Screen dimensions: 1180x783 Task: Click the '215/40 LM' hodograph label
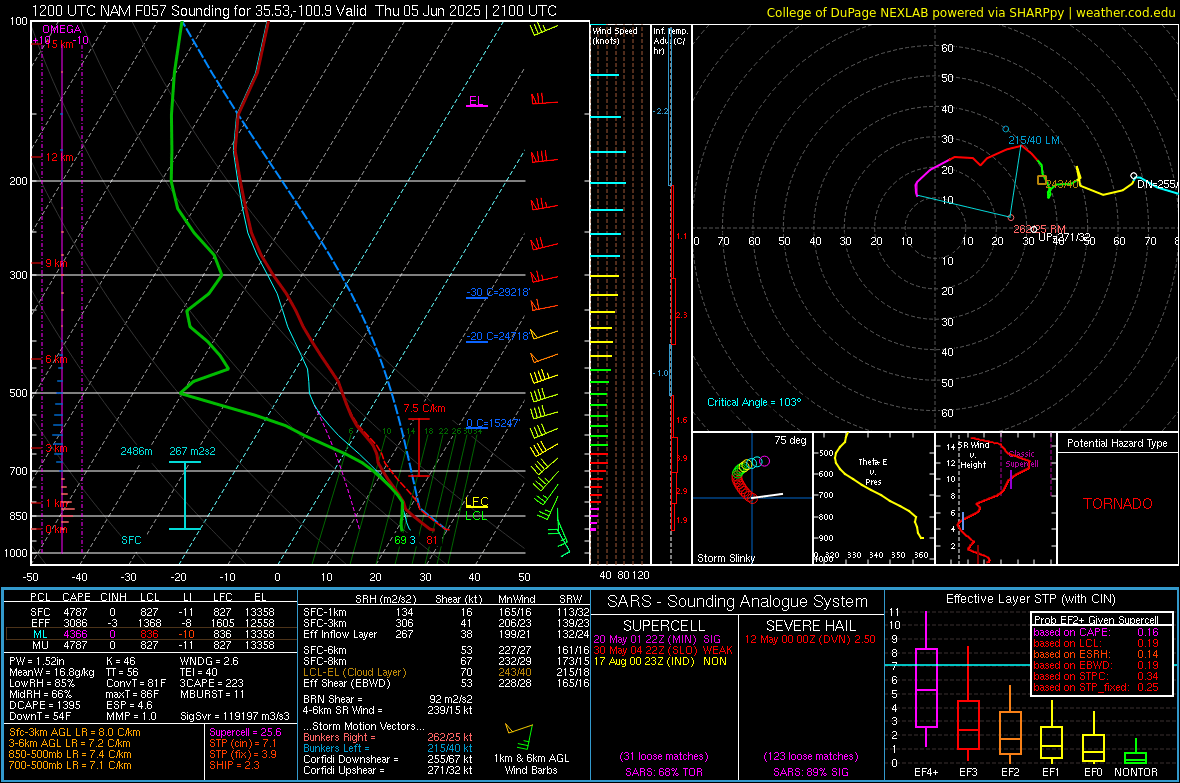click(x=1034, y=140)
